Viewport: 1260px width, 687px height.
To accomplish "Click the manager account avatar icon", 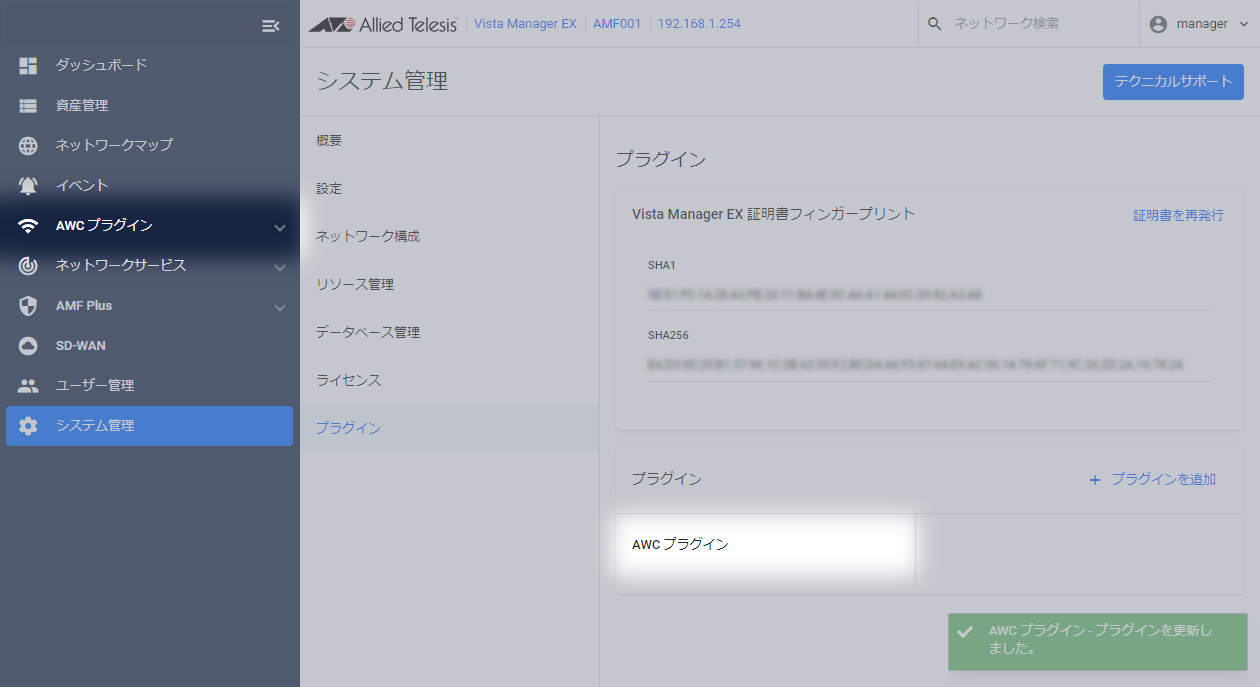I will 1158,24.
